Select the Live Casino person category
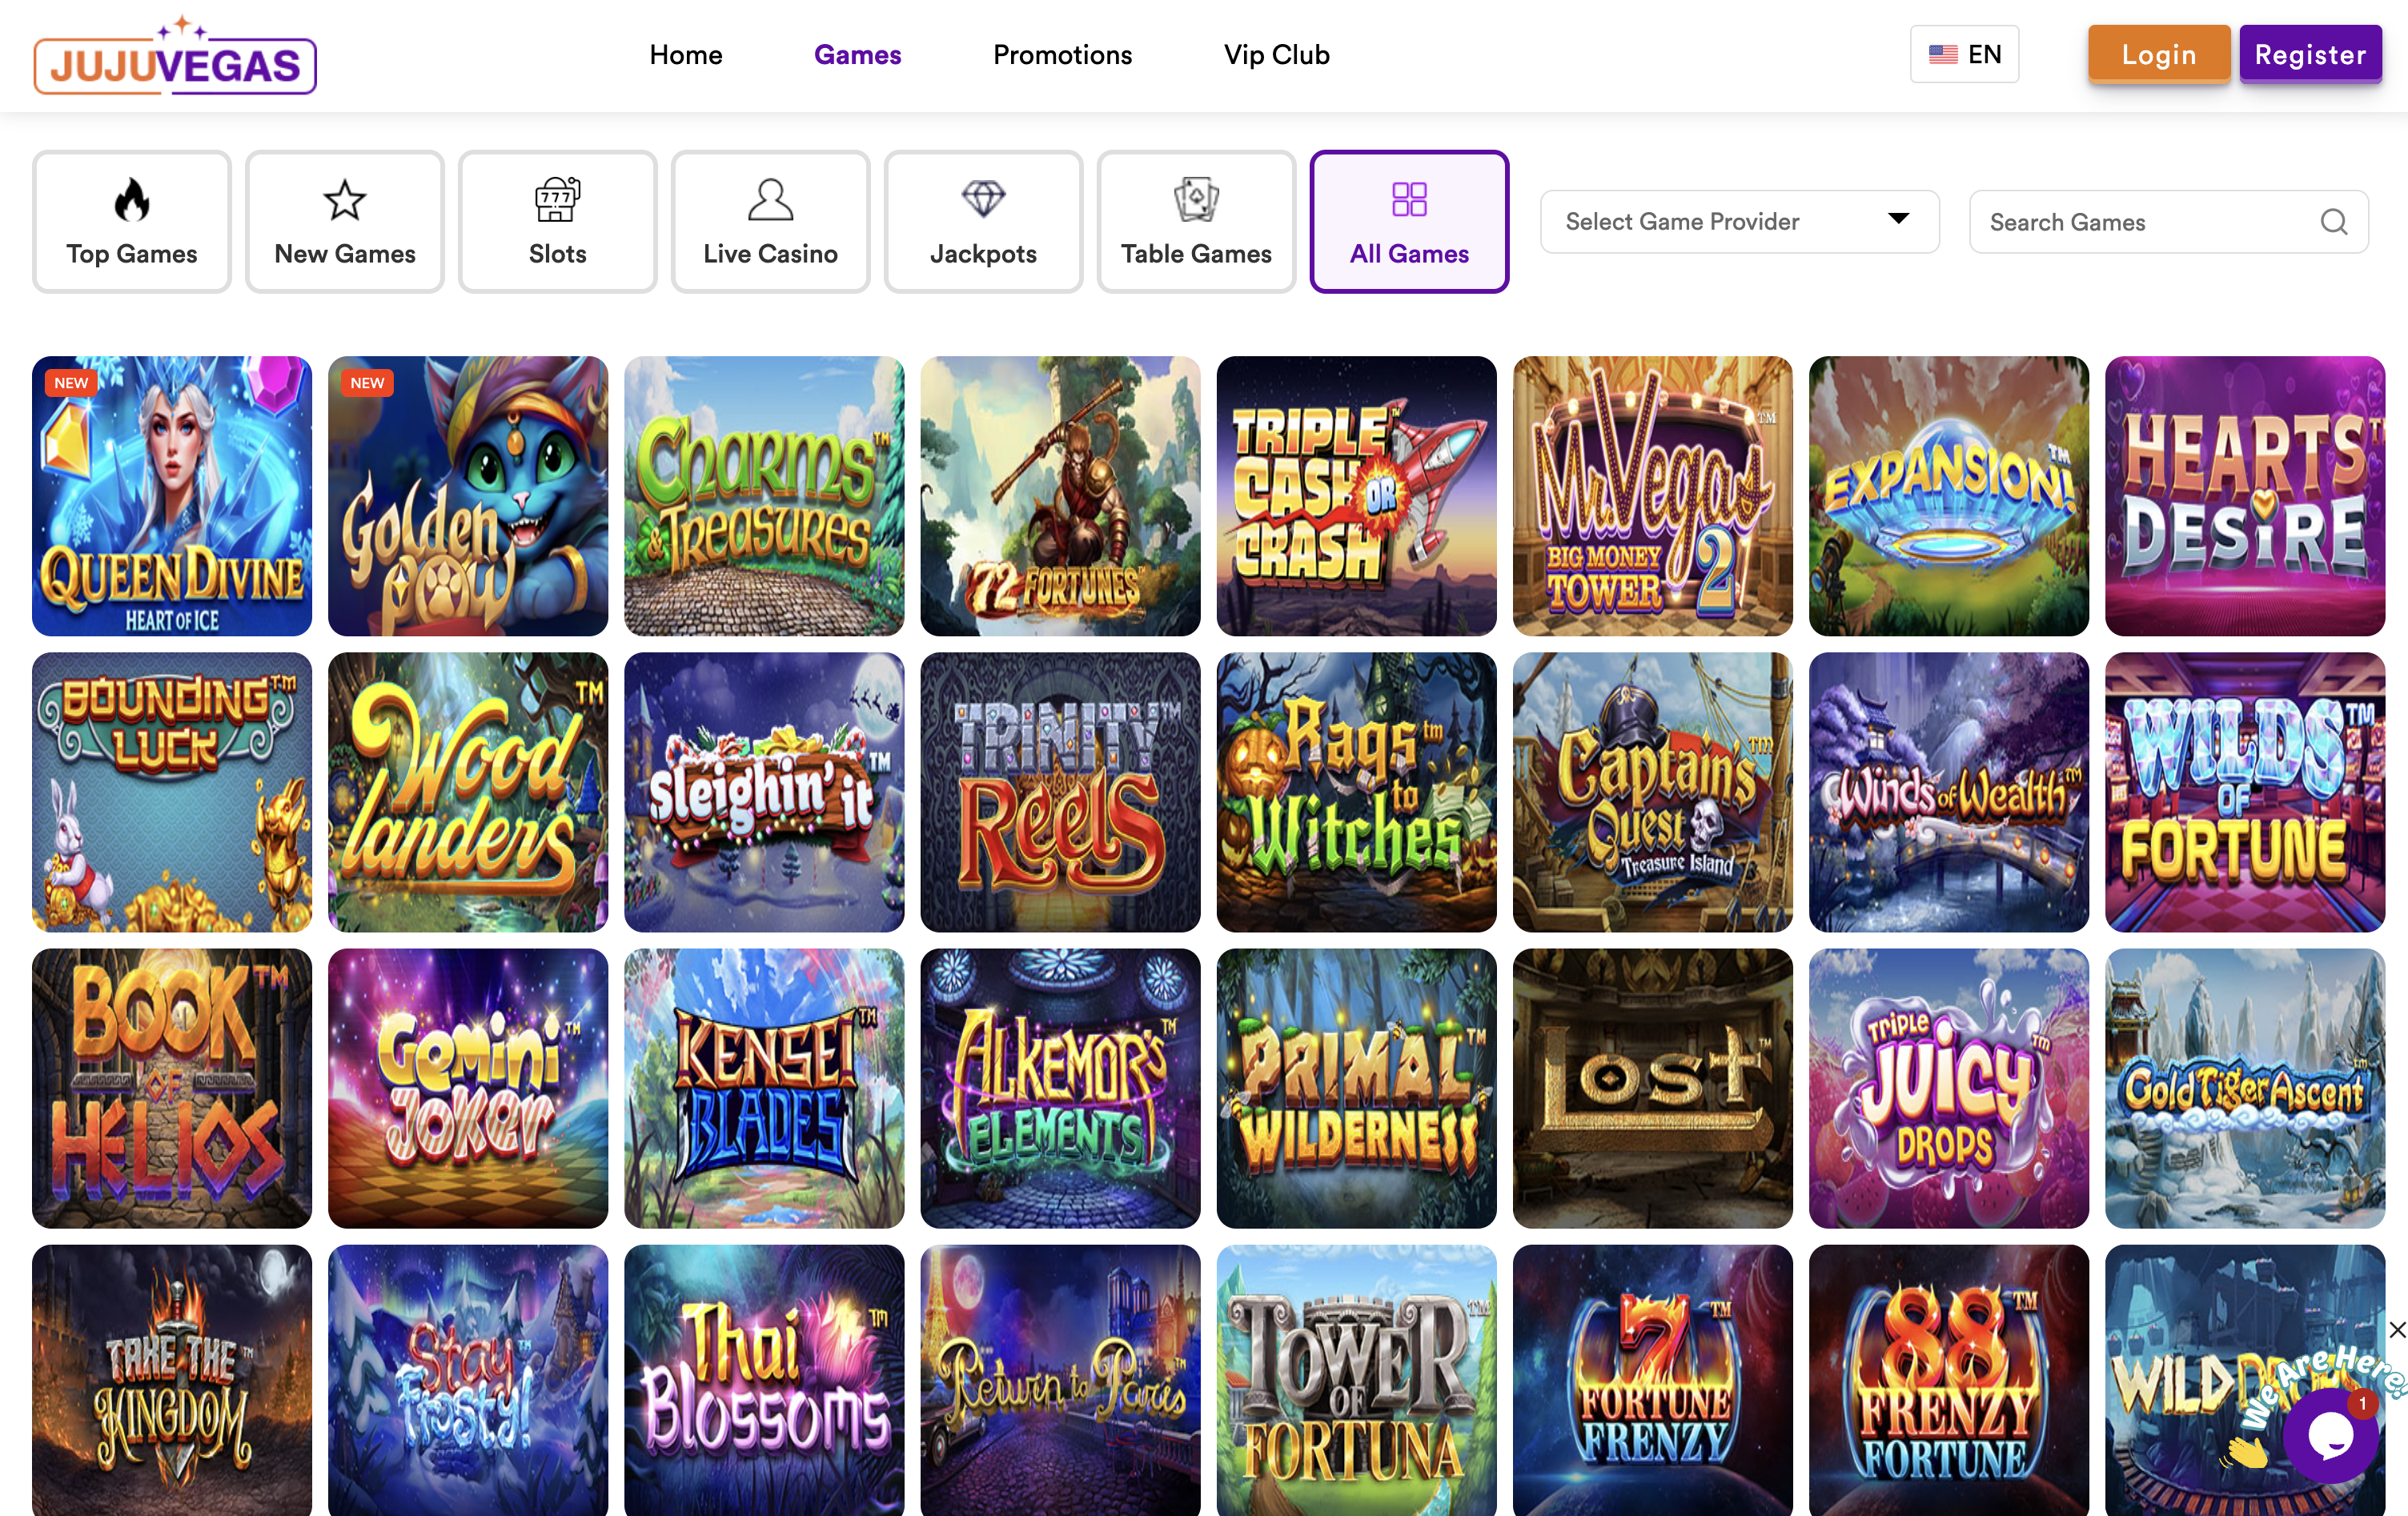Image resolution: width=2408 pixels, height=1516 pixels. point(771,222)
